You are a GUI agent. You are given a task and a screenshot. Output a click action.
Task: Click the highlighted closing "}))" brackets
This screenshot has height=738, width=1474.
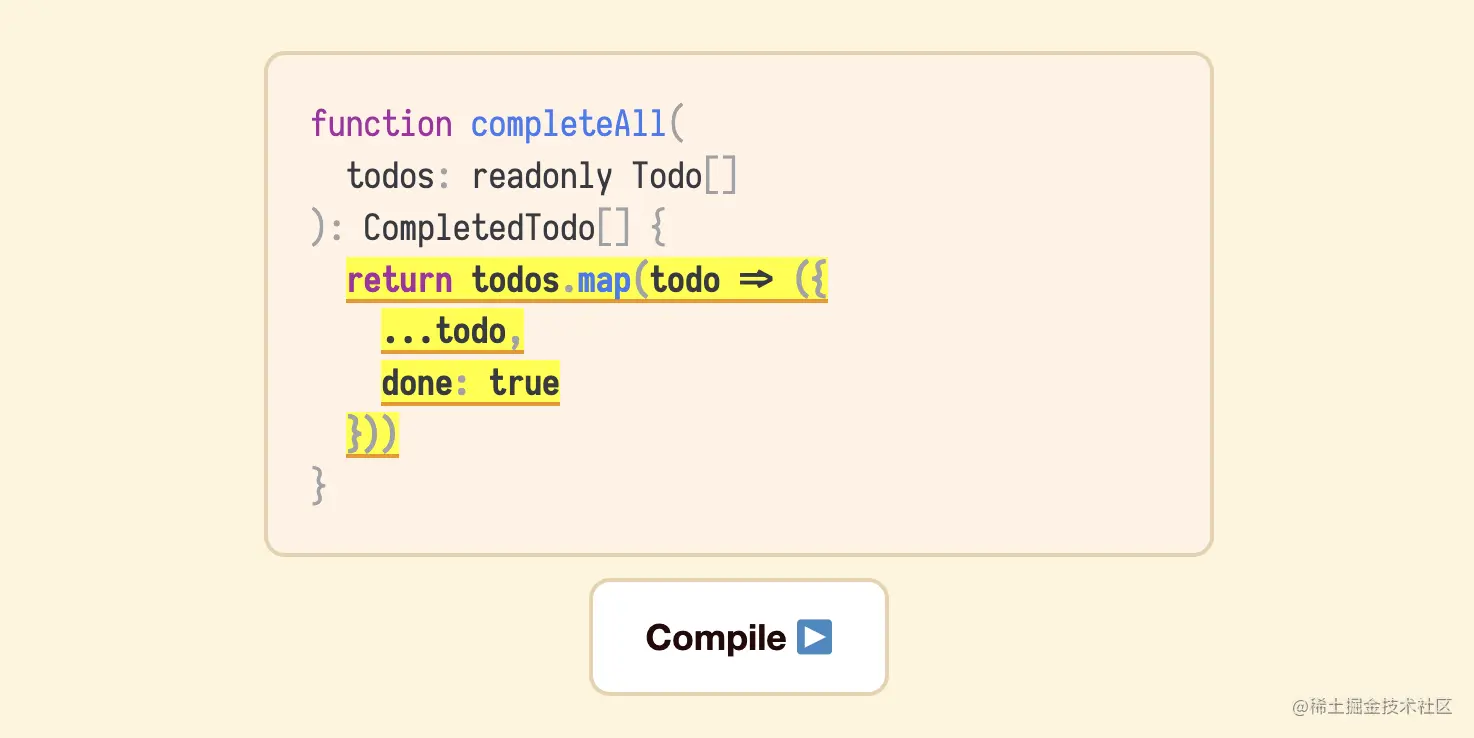[372, 435]
